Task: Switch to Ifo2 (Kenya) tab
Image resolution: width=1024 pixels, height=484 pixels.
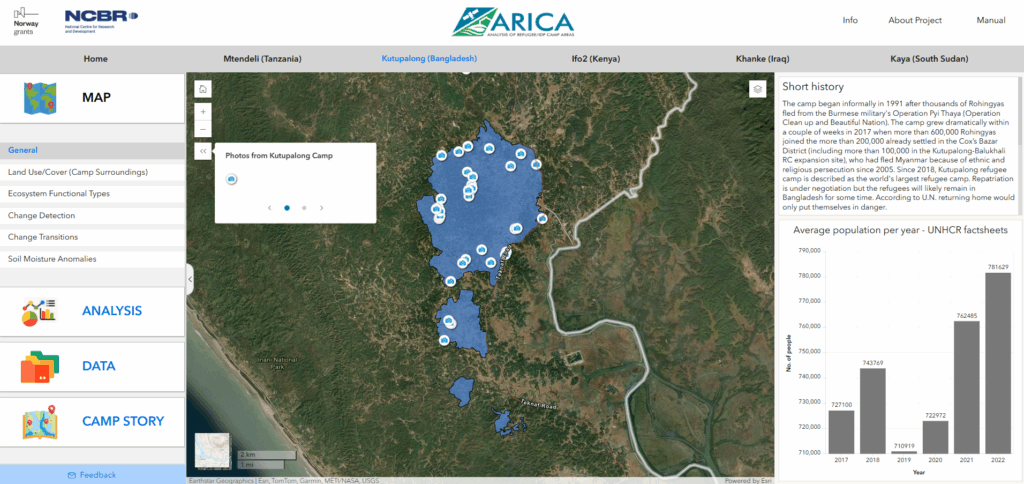Action: click(596, 59)
